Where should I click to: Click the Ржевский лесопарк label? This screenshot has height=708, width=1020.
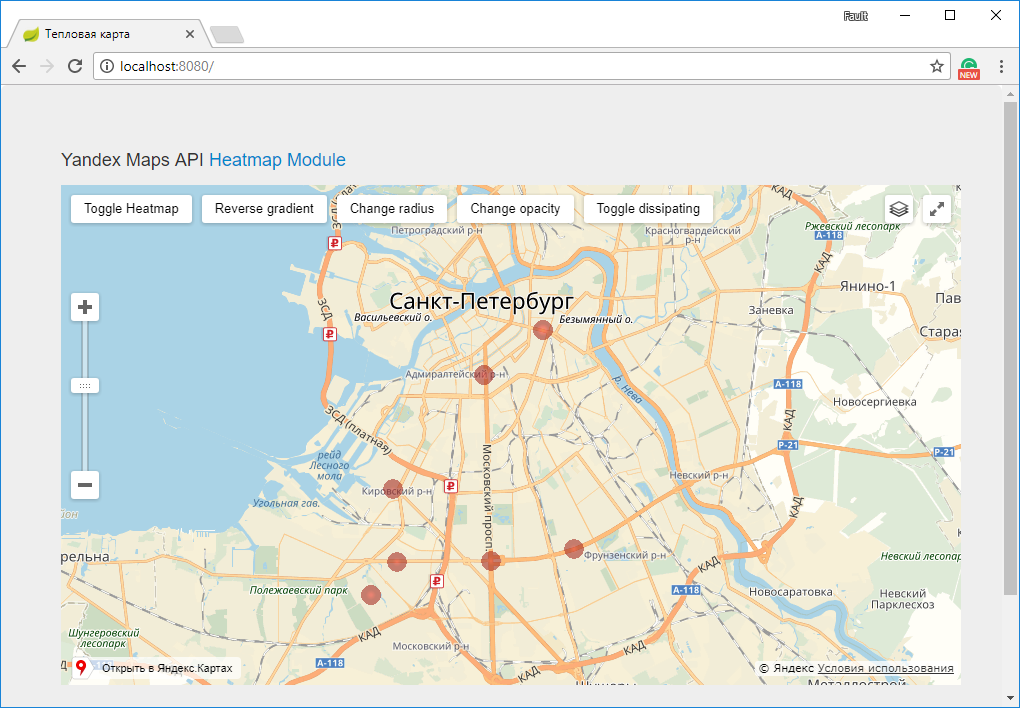(x=853, y=226)
